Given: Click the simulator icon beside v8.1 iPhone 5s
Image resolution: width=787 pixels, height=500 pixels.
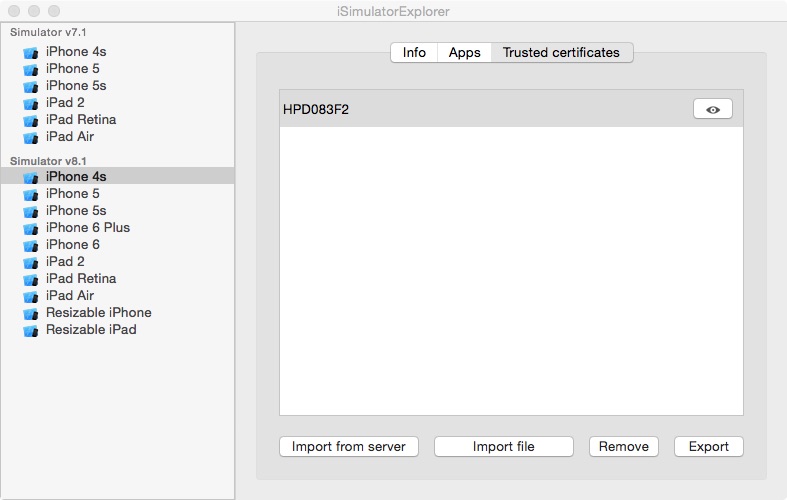Looking at the screenshot, I should pos(31,211).
